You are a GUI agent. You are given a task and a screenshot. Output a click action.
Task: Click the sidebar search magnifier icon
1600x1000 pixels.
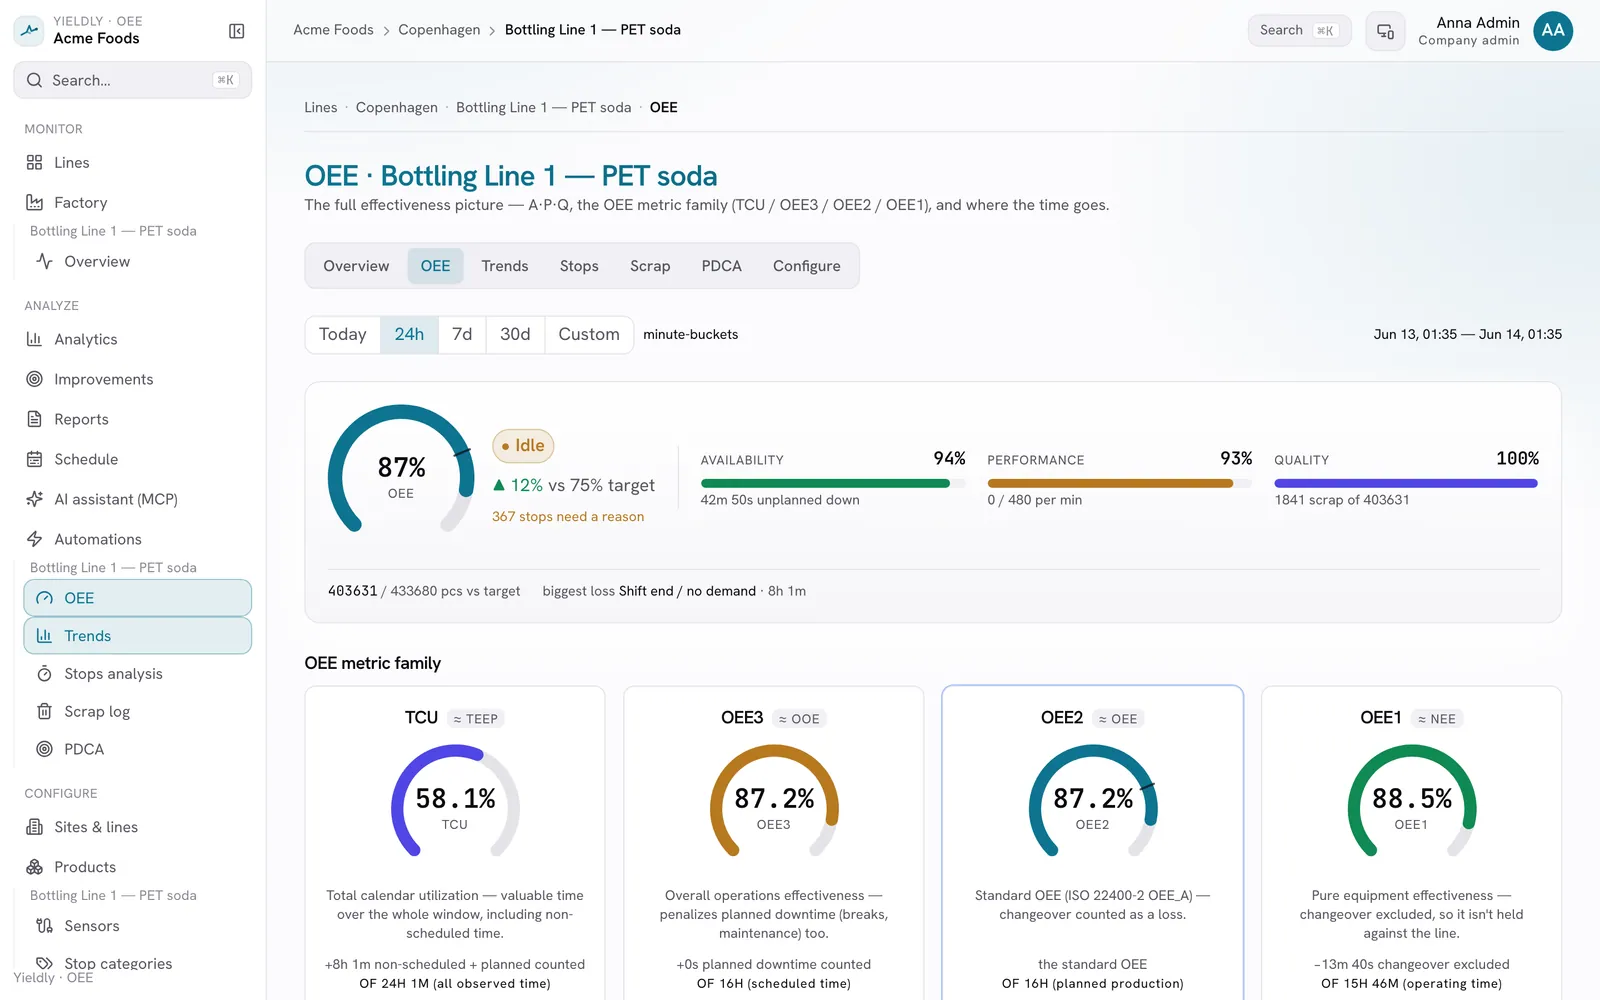pyautogui.click(x=35, y=80)
